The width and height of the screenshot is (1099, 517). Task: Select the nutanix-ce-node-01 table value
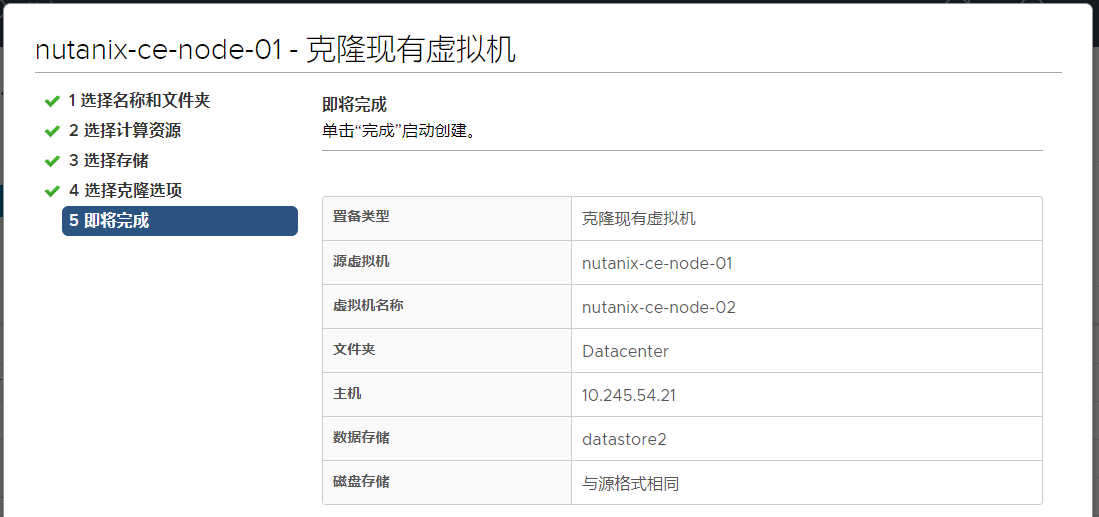(657, 263)
